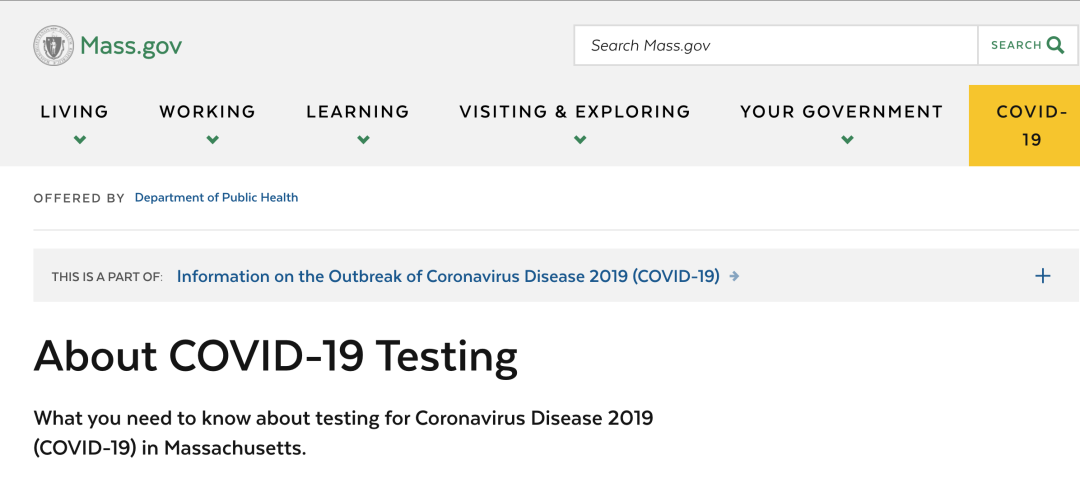Click the magnifying glass search icon
This screenshot has width=1080, height=488.
1055,45
